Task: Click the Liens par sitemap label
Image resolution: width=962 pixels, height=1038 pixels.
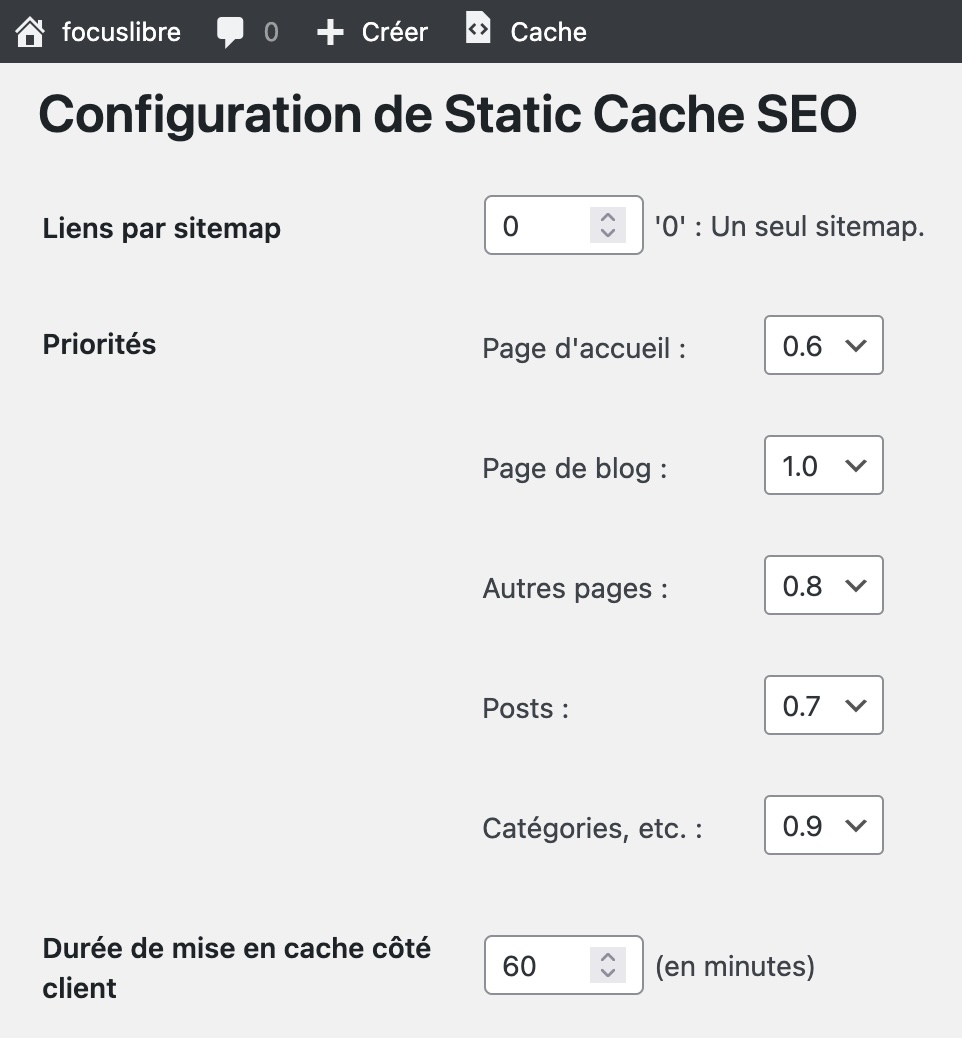Action: tap(162, 228)
